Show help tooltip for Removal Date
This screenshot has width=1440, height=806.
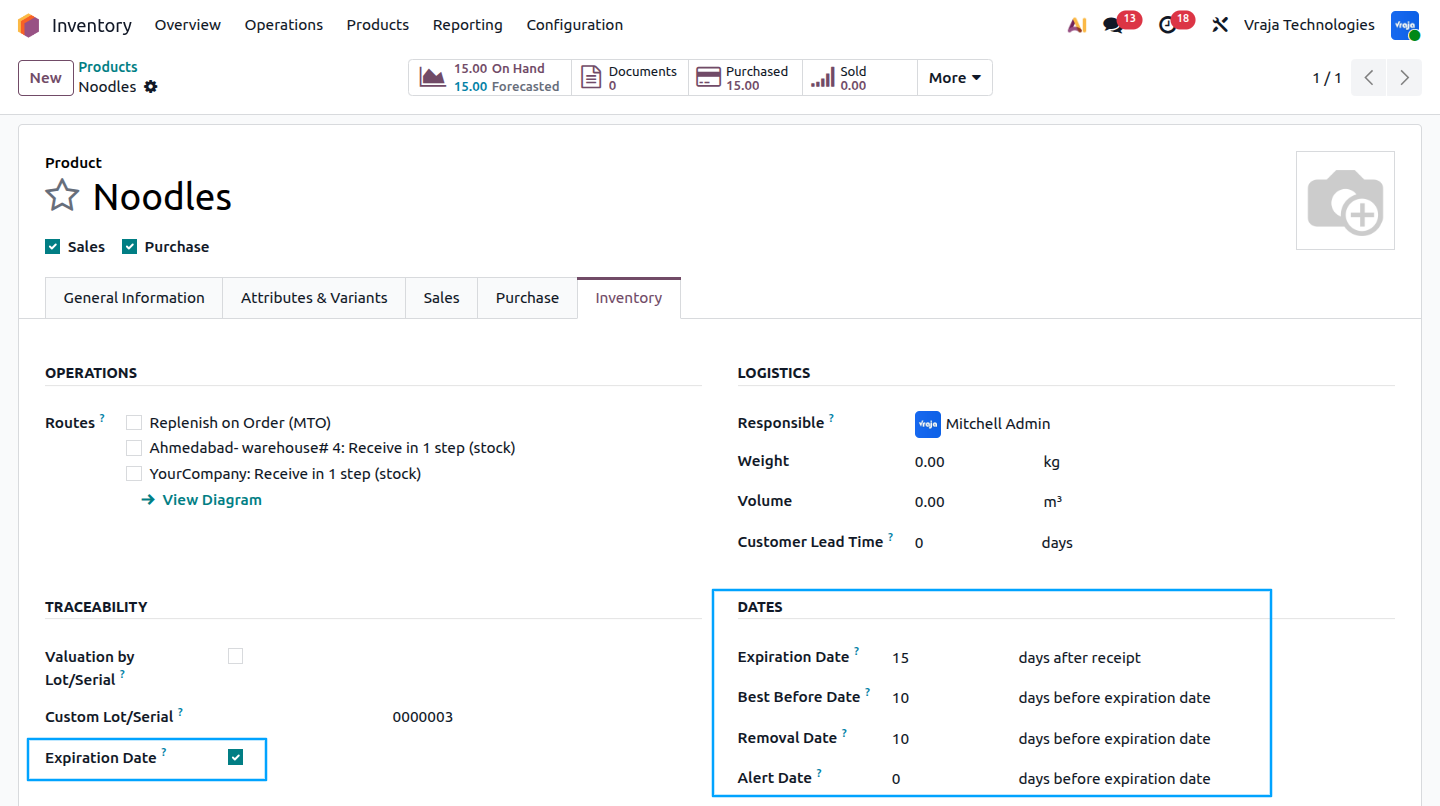(x=844, y=732)
